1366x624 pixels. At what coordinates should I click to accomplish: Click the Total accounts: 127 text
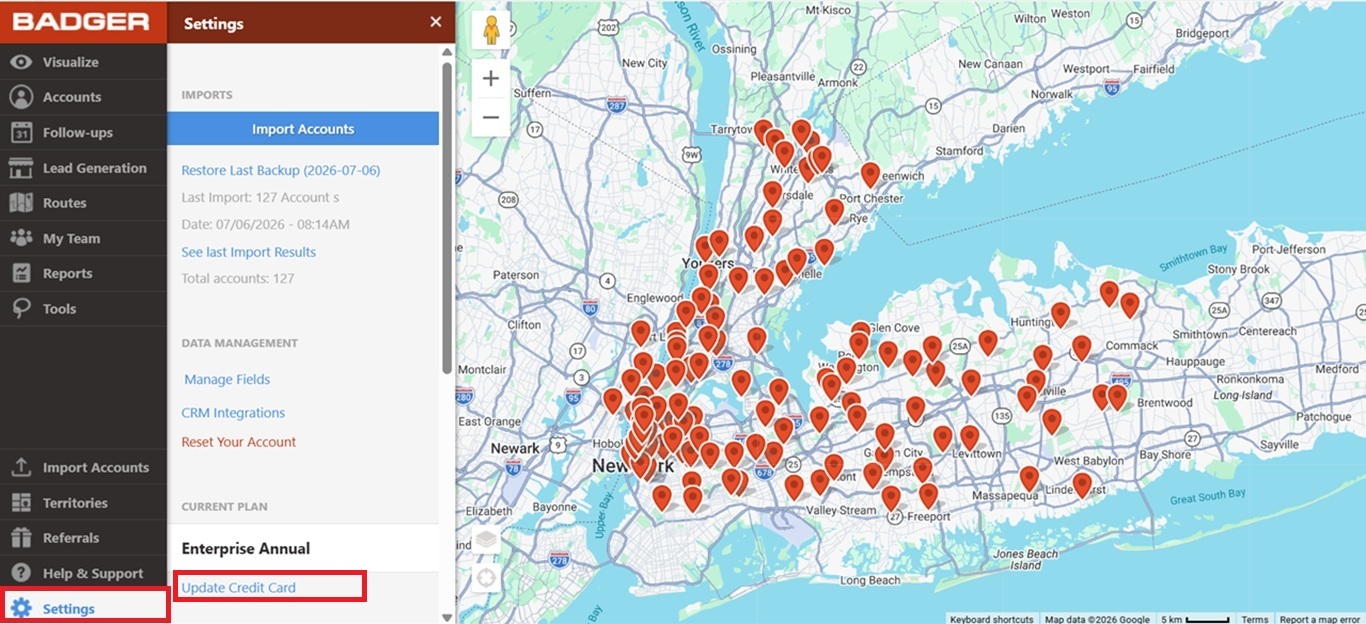coord(238,278)
